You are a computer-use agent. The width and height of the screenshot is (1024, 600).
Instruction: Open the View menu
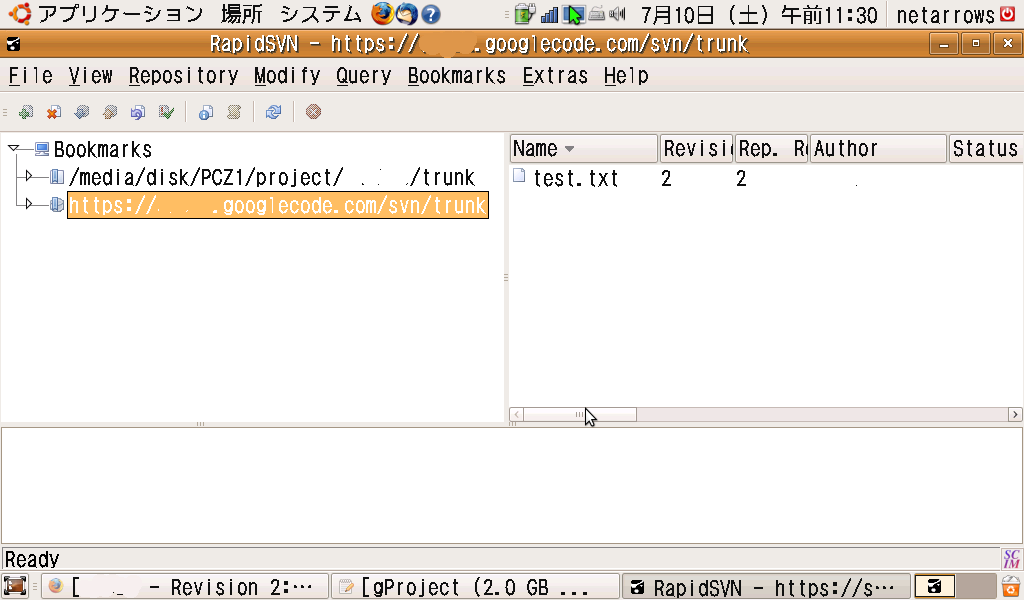pos(91,76)
